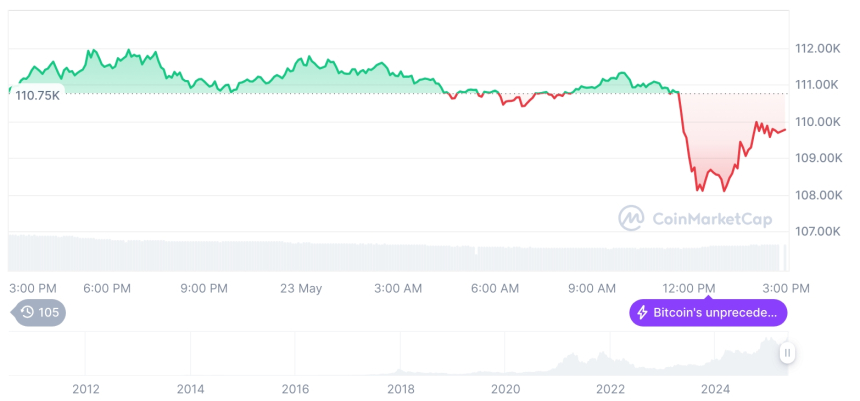Click the CoinMarketCap watermark text
Viewport: 860px width, 401px height.
point(711,217)
